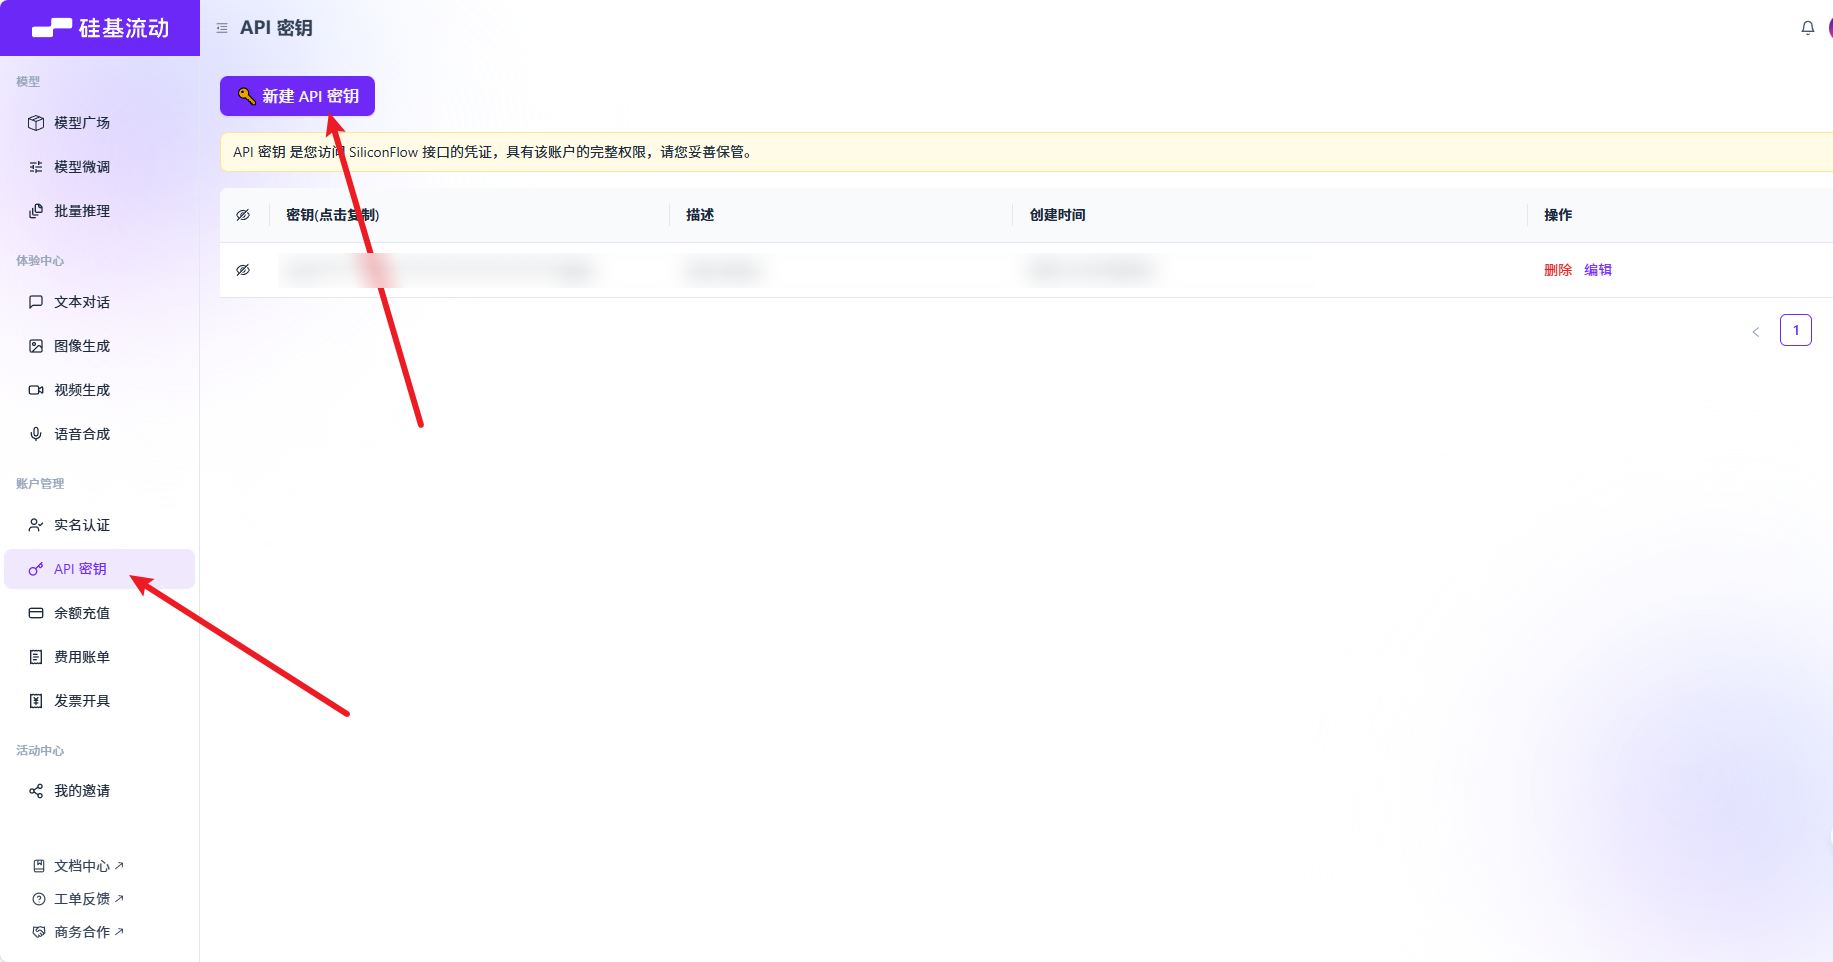Open 语音合成 page

(x=82, y=434)
